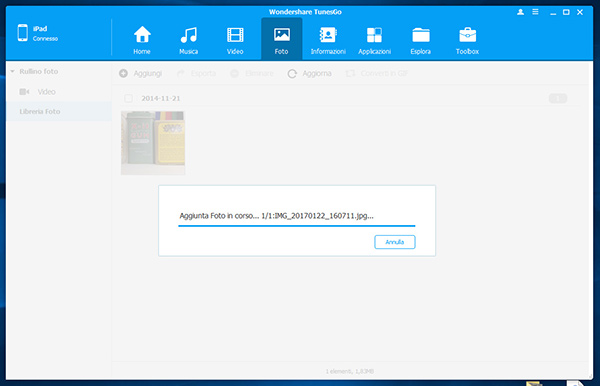Open the Esplora folder tab
Viewport: 600px width, 386px height.
point(421,39)
